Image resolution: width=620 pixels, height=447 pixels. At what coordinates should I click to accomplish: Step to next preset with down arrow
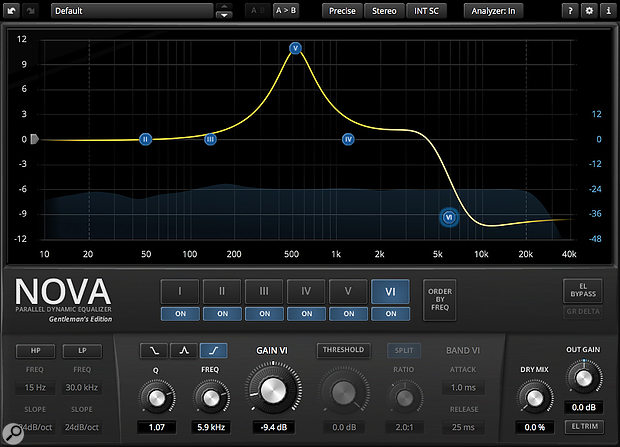[x=224, y=15]
